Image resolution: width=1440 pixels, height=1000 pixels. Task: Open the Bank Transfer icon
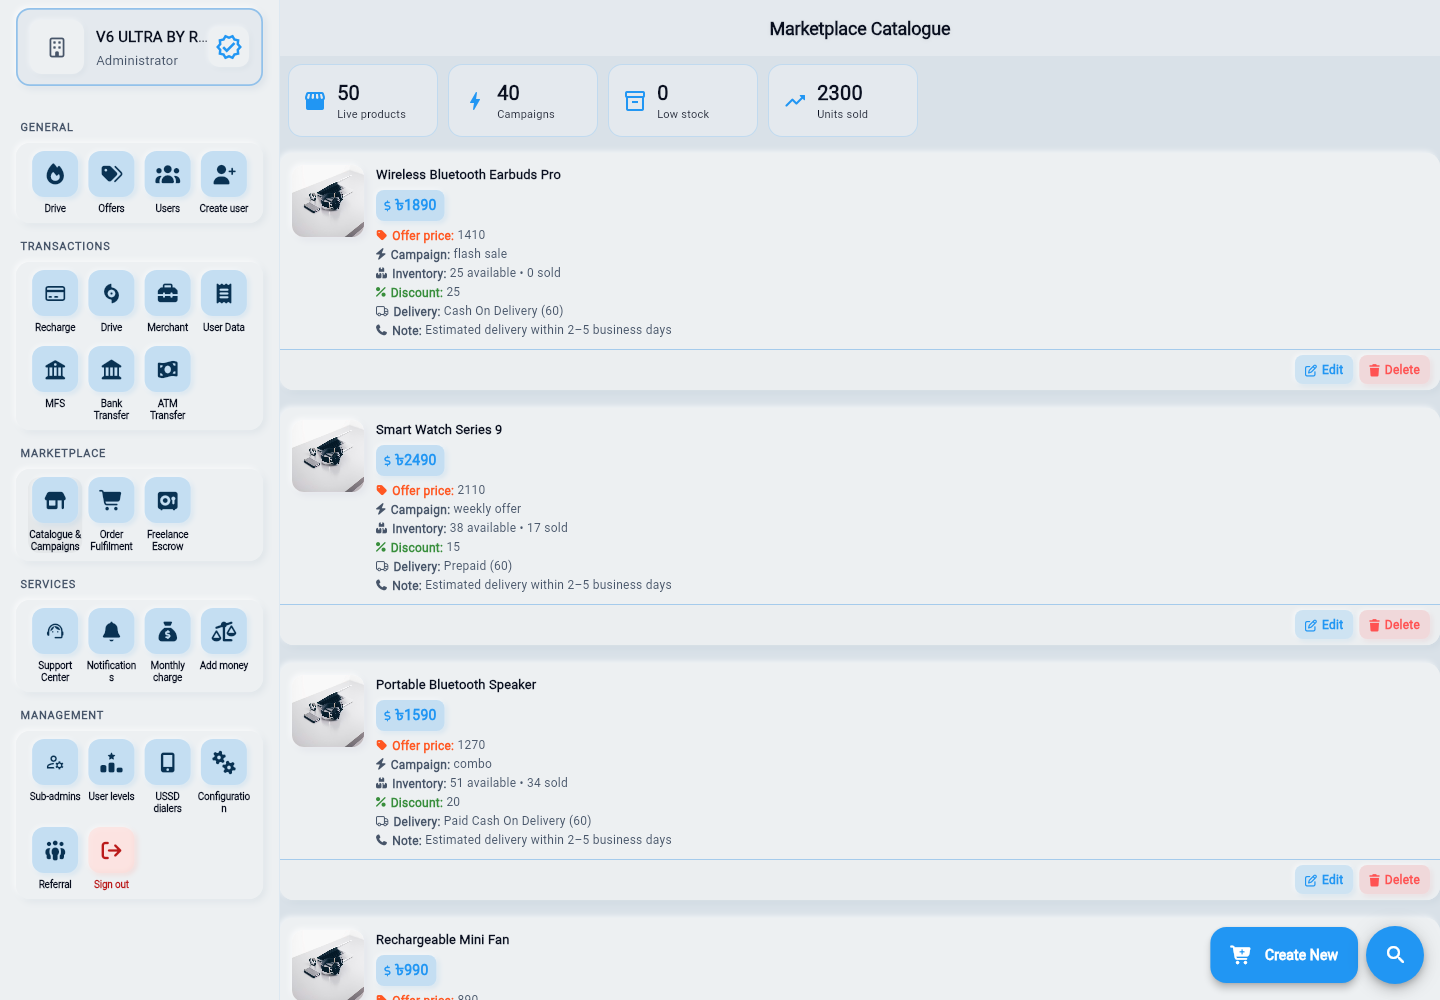click(x=111, y=370)
